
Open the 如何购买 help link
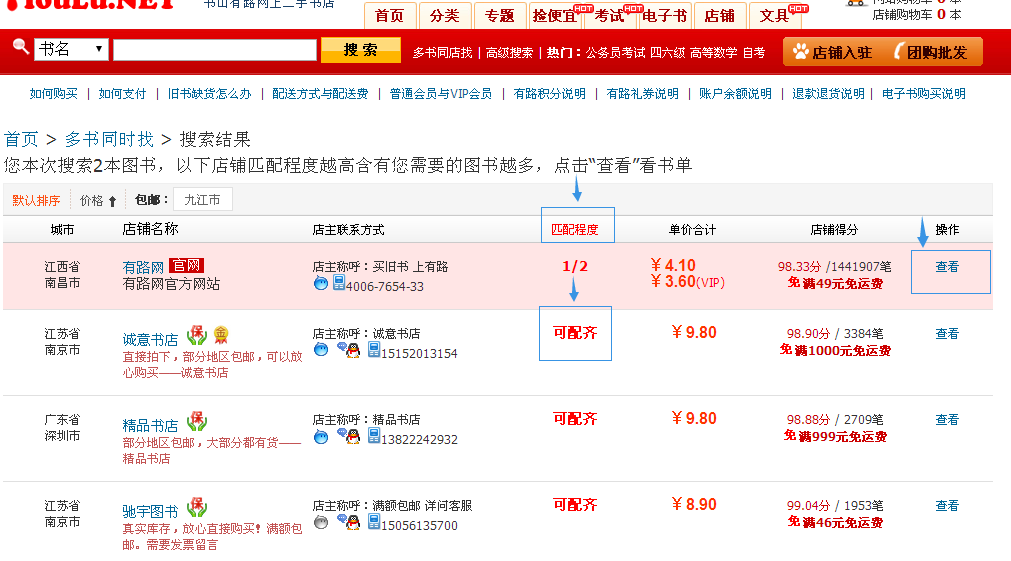pyautogui.click(x=54, y=94)
